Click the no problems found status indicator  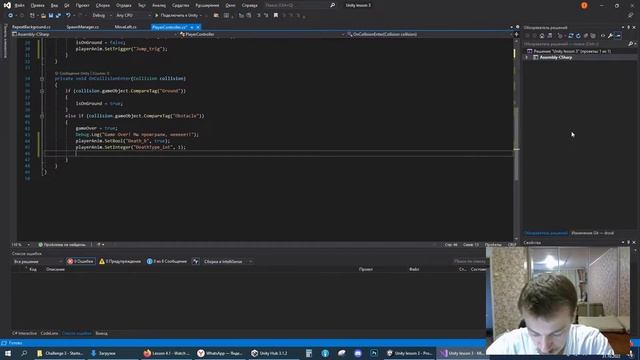[x=62, y=245]
